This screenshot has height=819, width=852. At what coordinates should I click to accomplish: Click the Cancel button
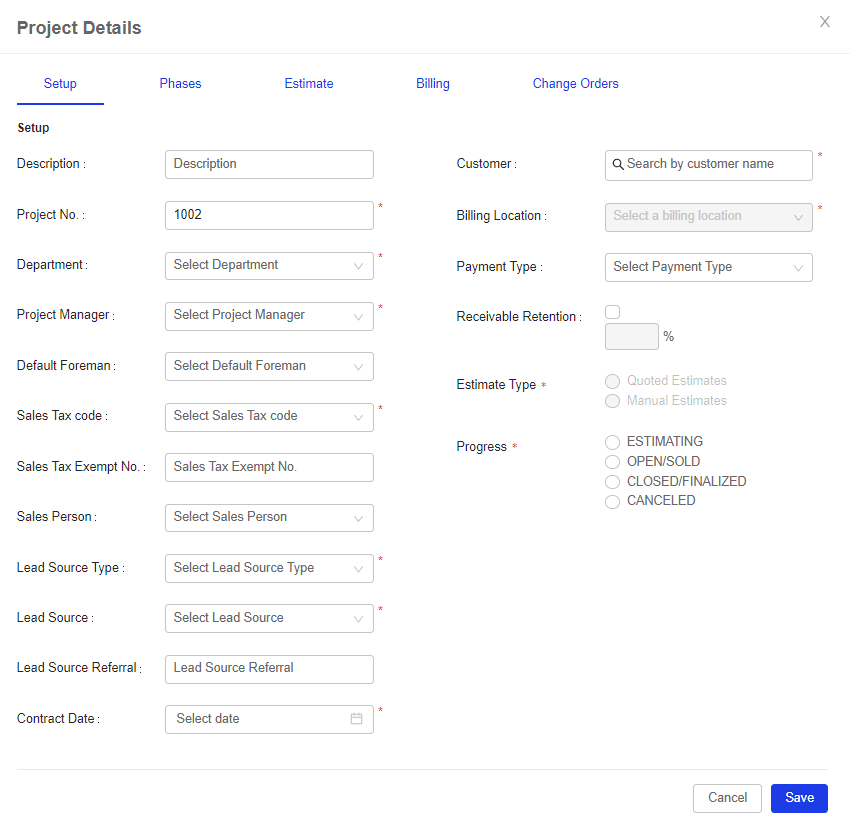coord(729,799)
